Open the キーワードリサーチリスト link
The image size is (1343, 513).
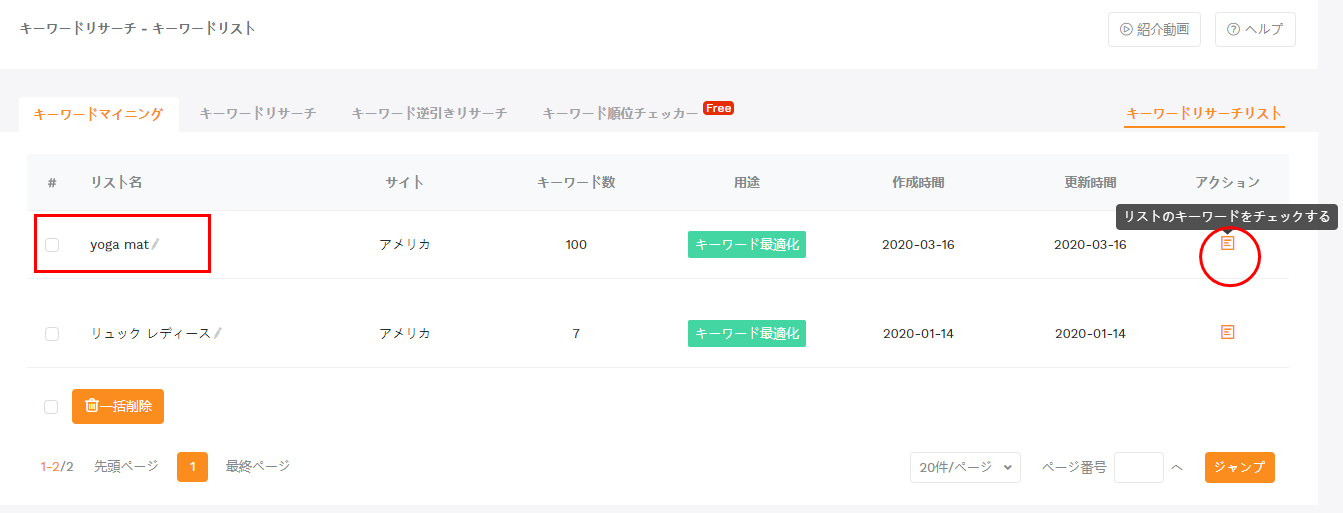coord(1204,114)
